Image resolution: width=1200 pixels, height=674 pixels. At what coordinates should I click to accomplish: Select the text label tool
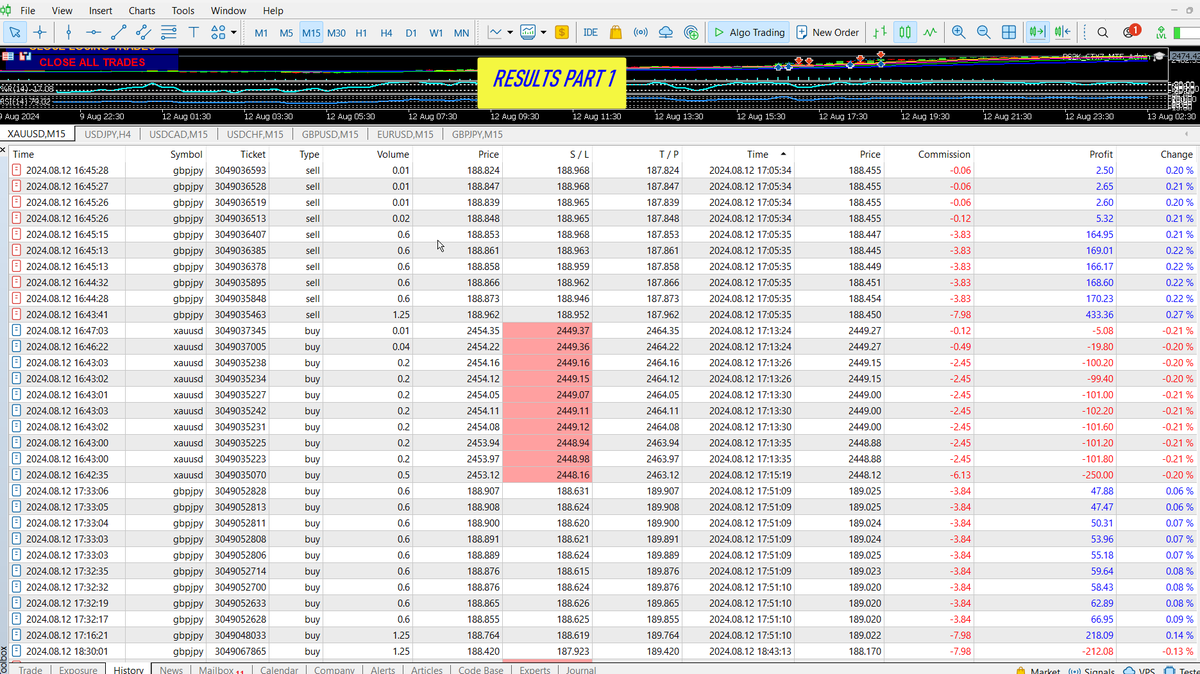click(194, 32)
